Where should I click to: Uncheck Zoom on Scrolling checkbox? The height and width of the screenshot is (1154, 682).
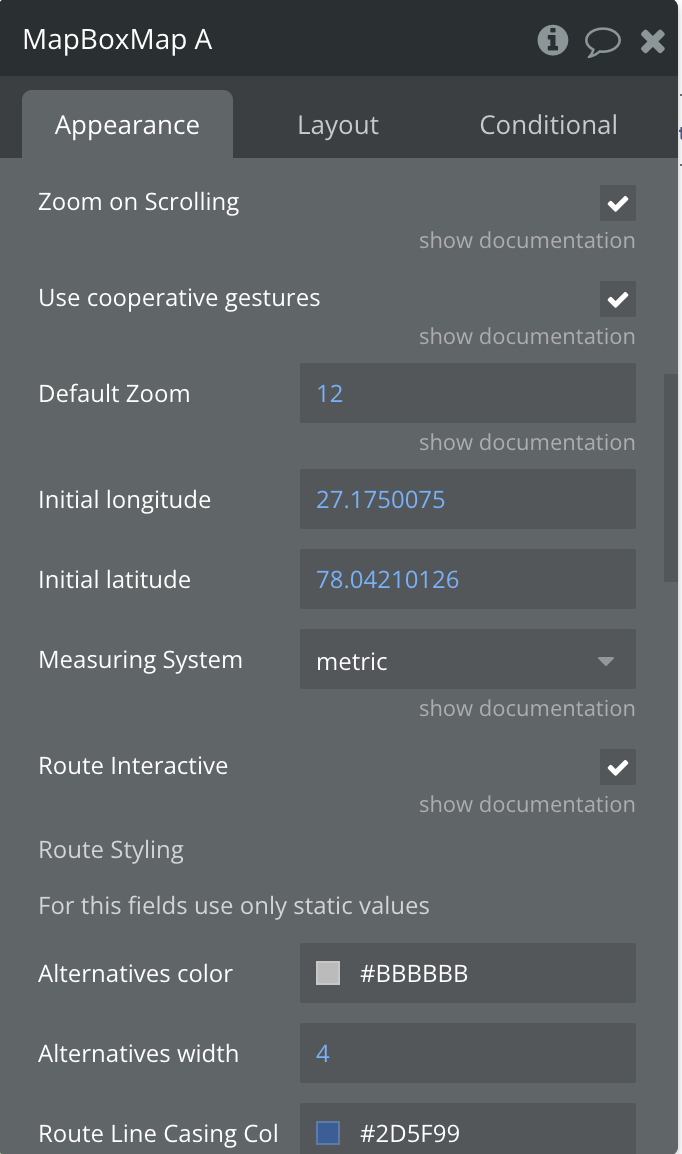(618, 203)
